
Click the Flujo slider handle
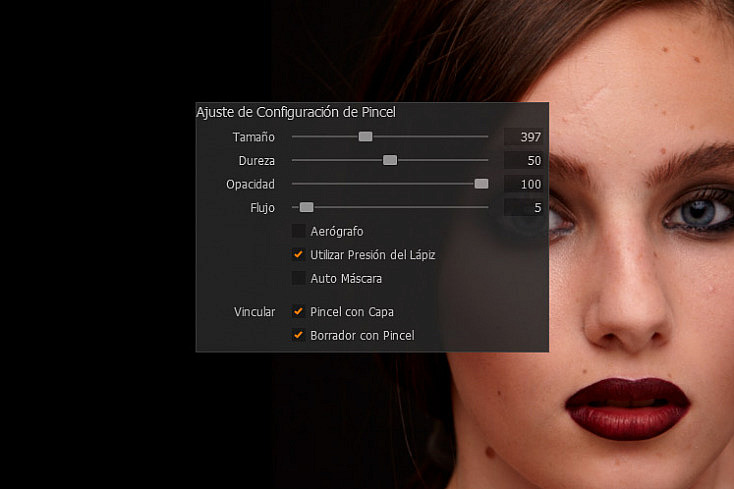click(x=307, y=207)
